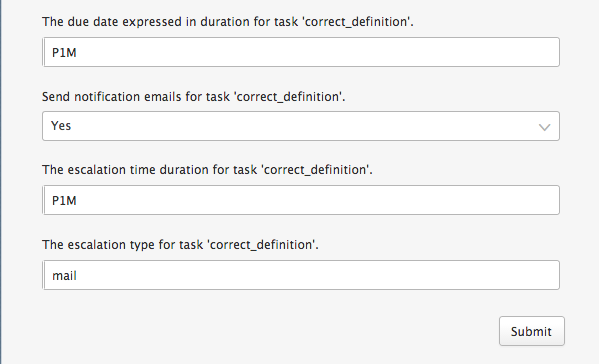This screenshot has width=599, height=364.
Task: Click 'correct_definition' in the escalation type label
Action: (261, 244)
